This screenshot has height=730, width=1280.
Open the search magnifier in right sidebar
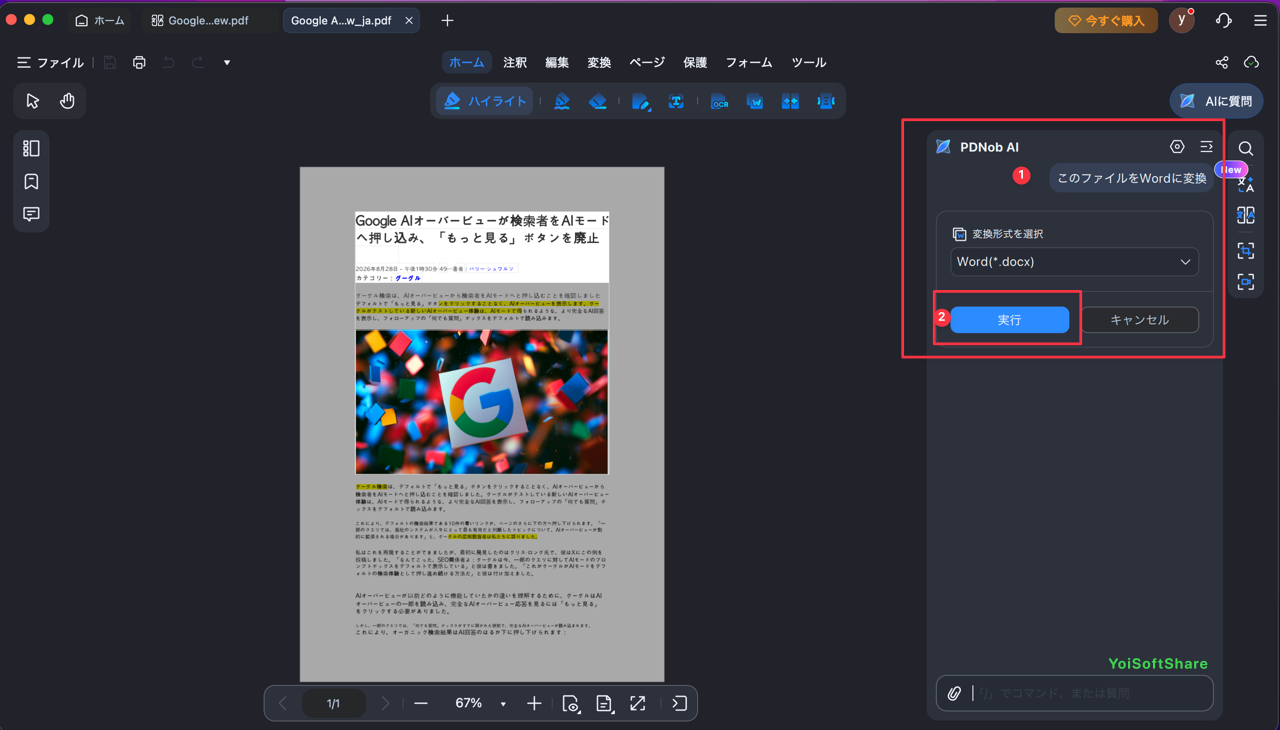point(1246,149)
